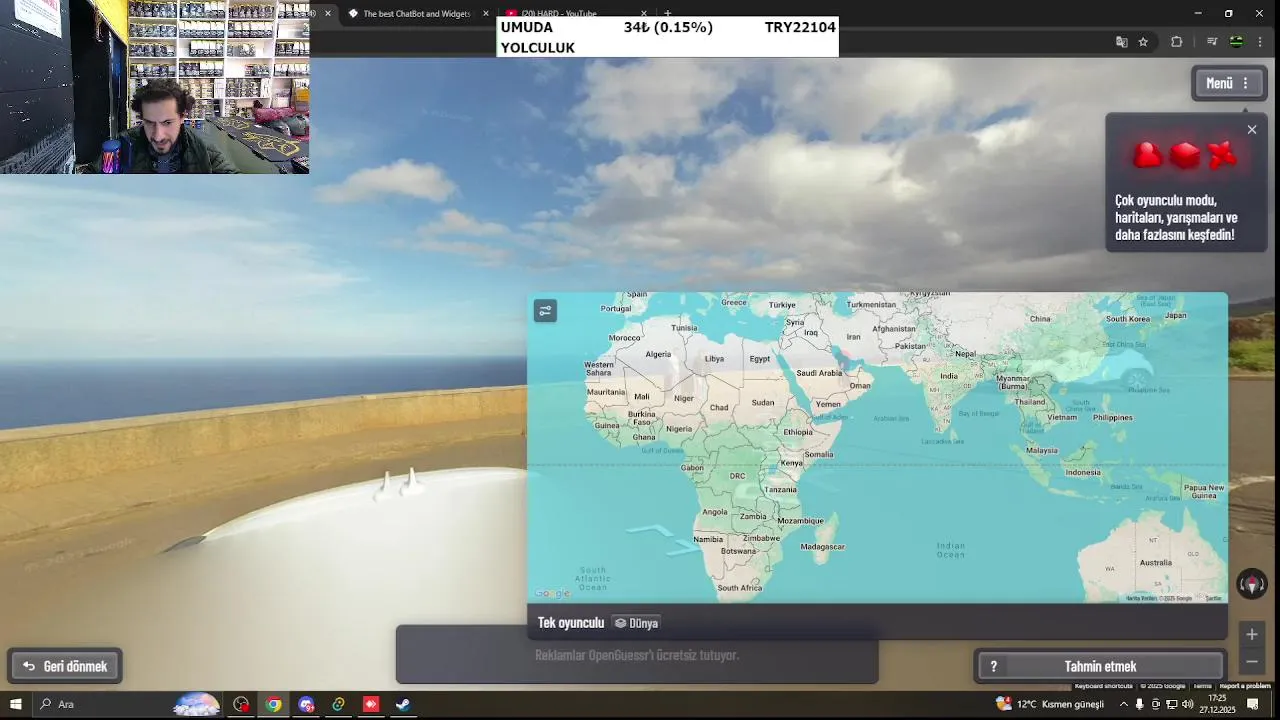The width and height of the screenshot is (1280, 720).
Task: Open the notification center icon
Action: (x=1253, y=704)
